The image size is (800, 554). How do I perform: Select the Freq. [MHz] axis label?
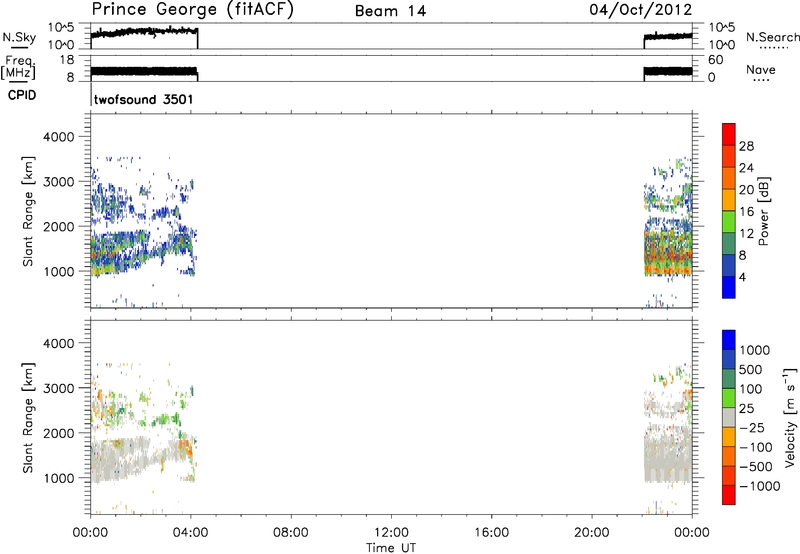point(18,67)
